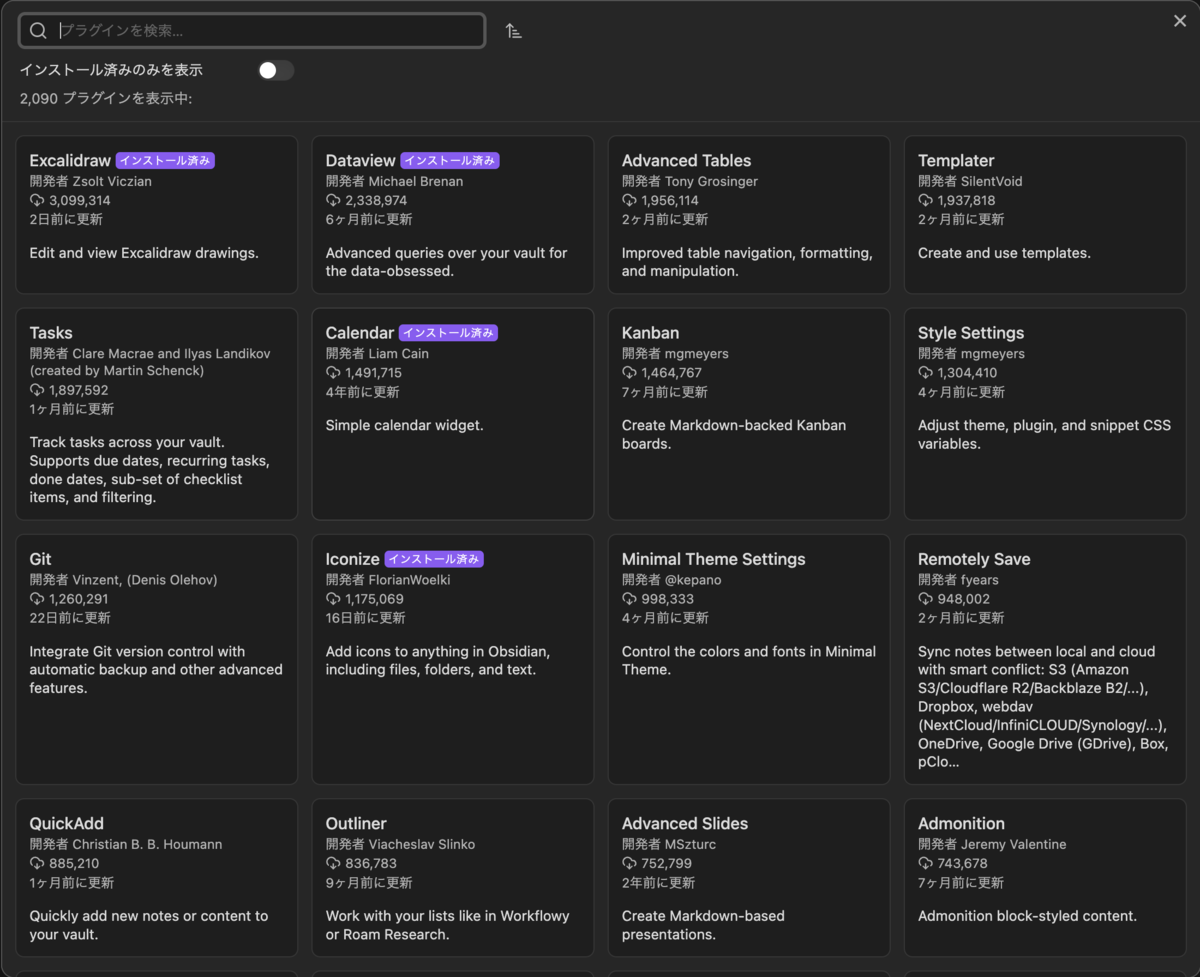Screen dimensions: 1200x977
Task: View the Remotely Save plugin
Action: [1044, 659]
